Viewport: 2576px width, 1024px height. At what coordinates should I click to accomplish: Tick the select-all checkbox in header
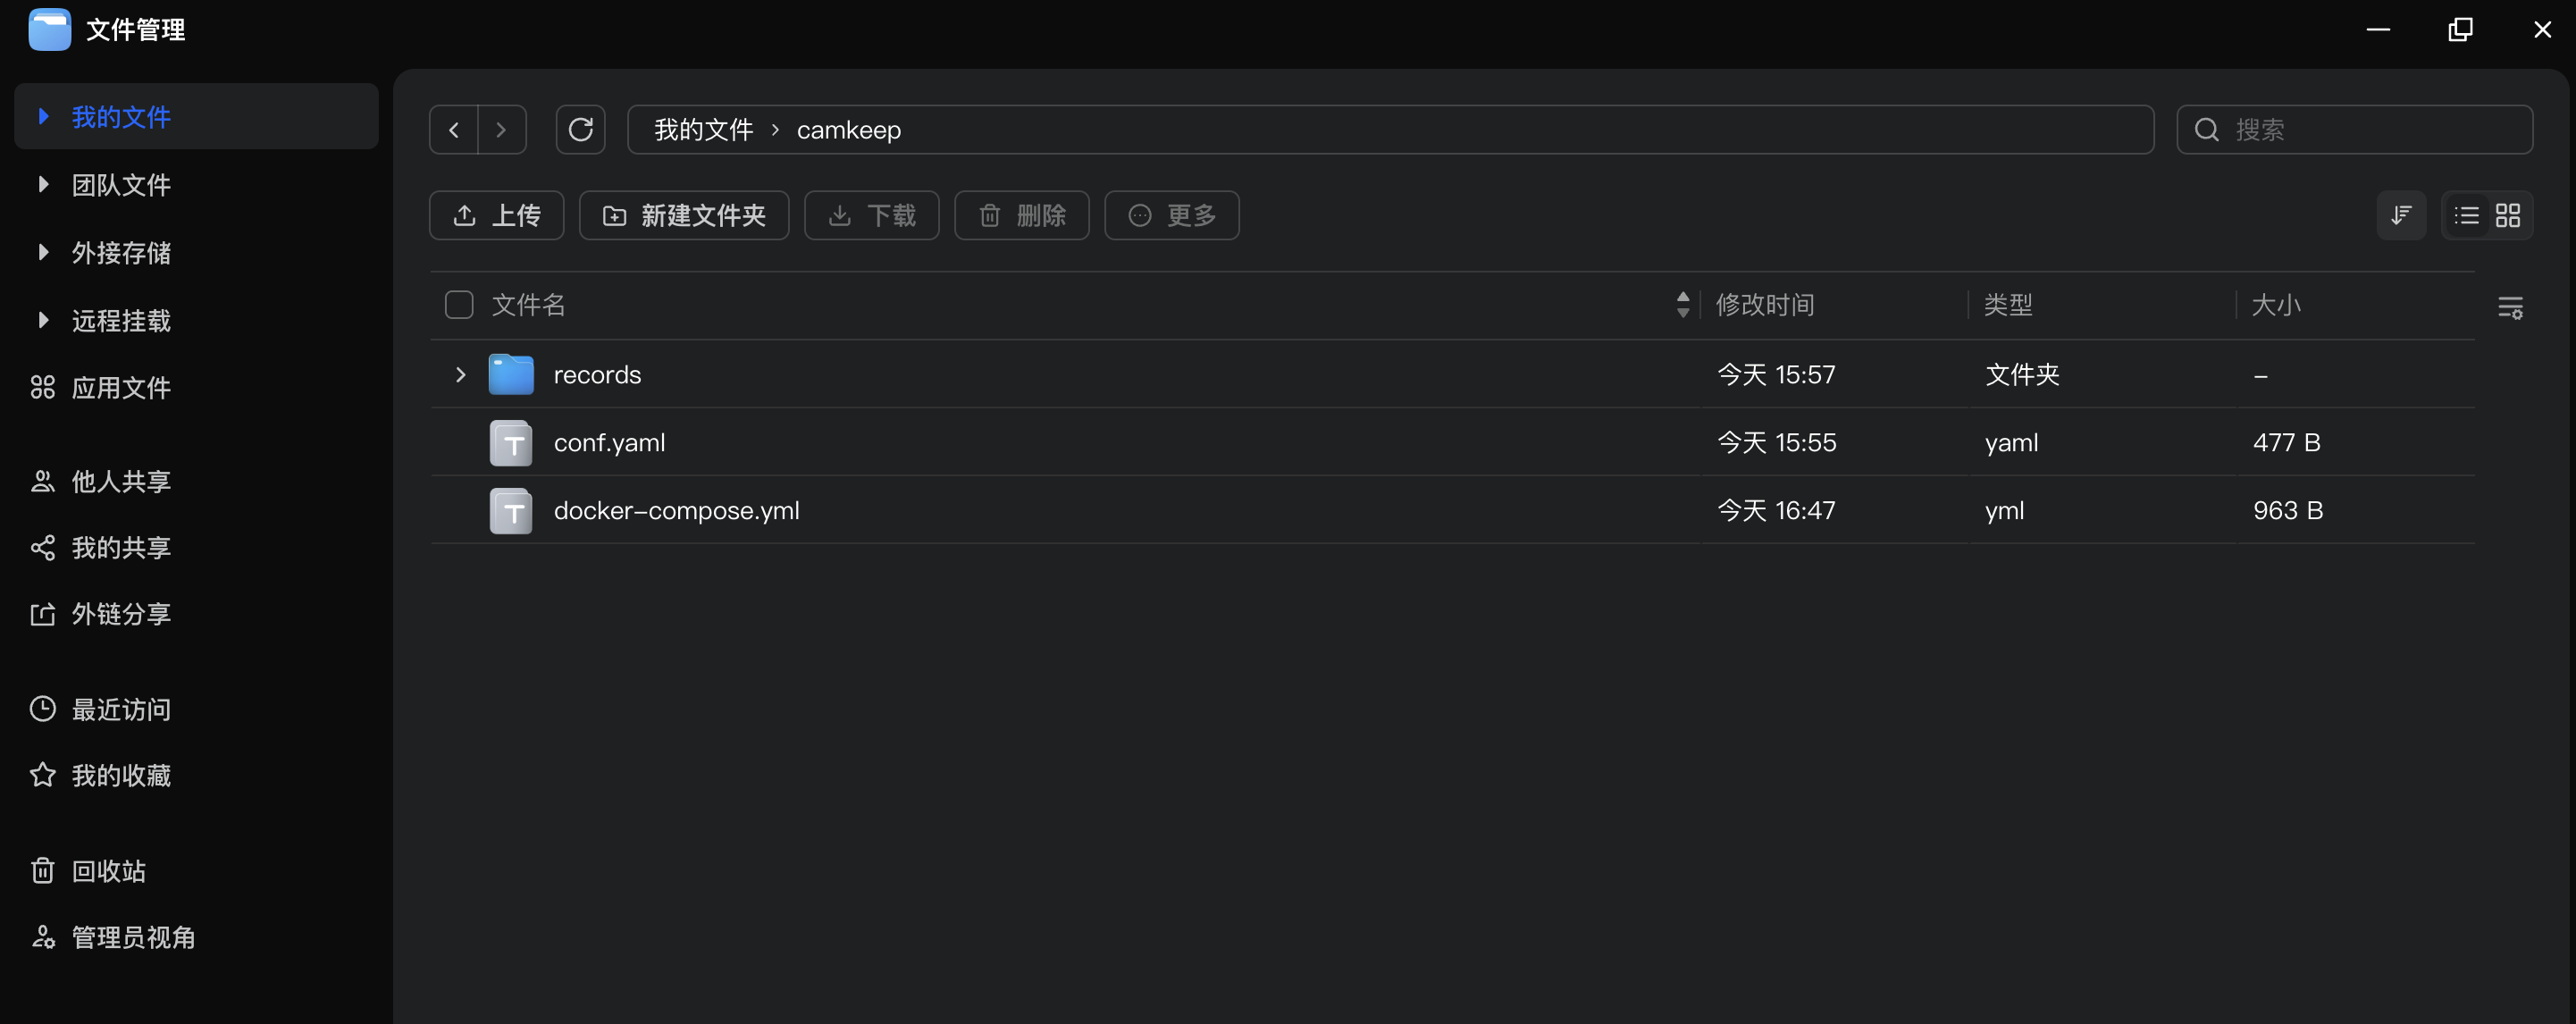pos(459,305)
